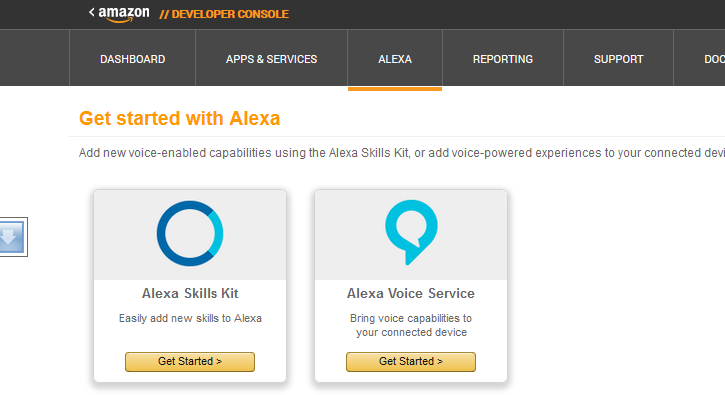Click the Alexa Skills Kit card title
The image size is (725, 395).
point(190,293)
